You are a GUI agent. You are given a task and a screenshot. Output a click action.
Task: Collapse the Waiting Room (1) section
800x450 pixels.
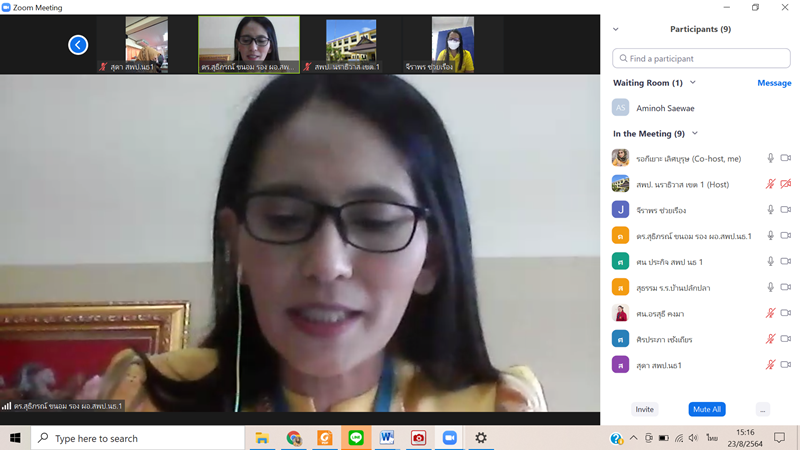[x=693, y=83]
